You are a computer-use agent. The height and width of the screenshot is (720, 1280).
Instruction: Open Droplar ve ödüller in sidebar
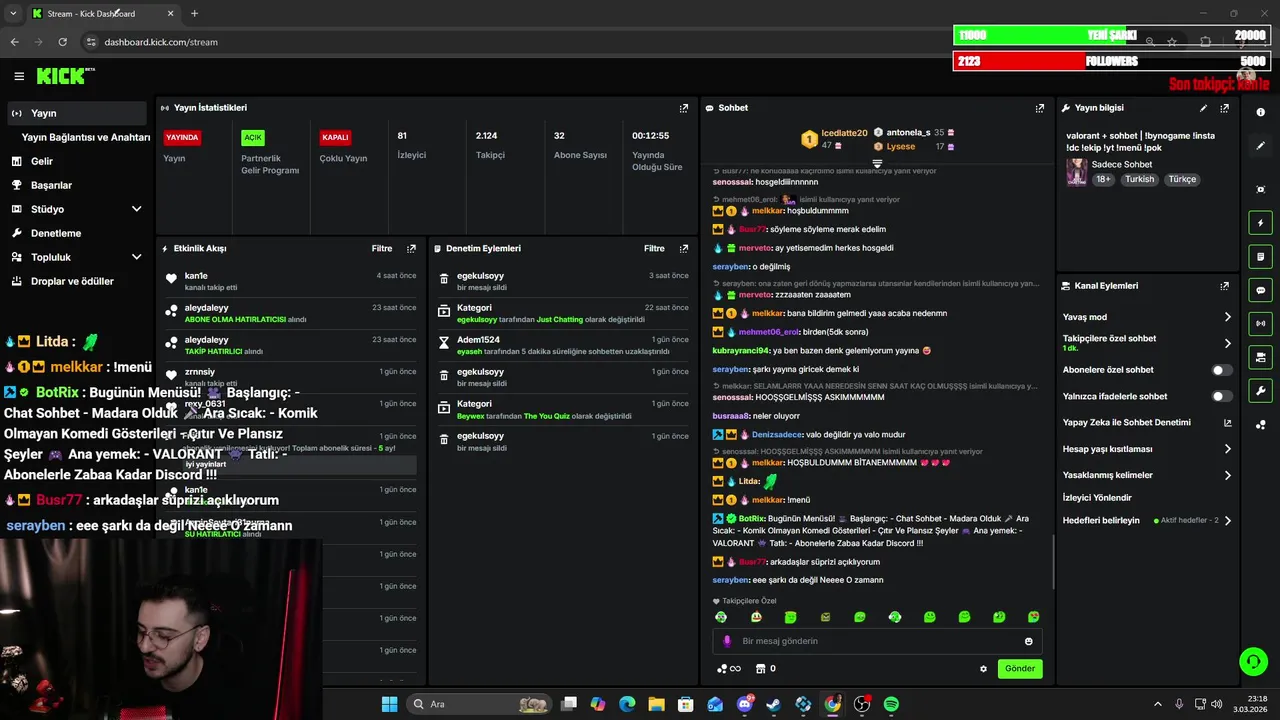coord(77,281)
